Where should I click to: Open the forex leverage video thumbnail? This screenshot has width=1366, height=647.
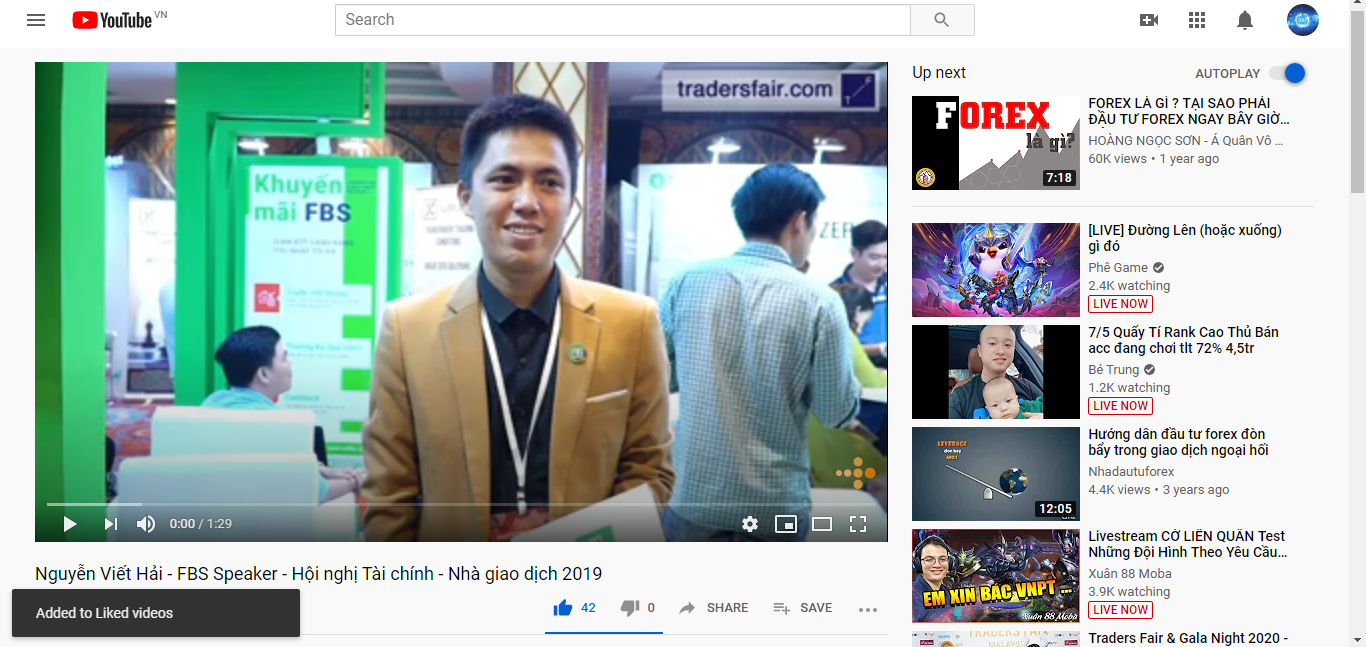[996, 474]
